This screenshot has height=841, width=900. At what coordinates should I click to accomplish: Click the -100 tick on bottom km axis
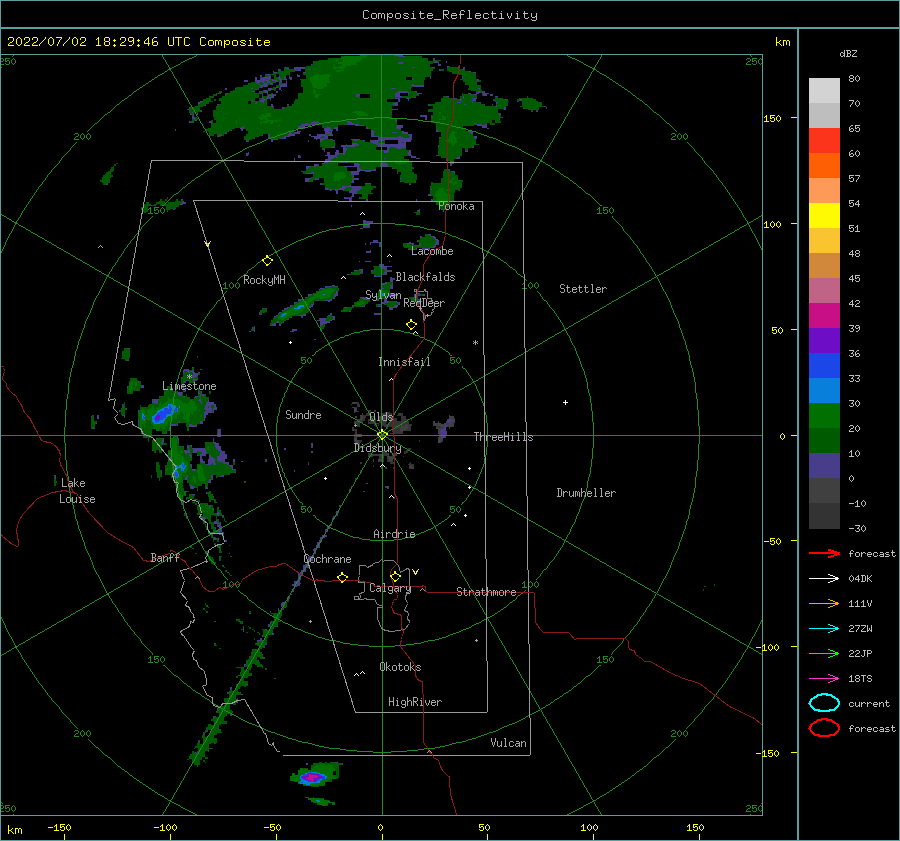(x=165, y=827)
